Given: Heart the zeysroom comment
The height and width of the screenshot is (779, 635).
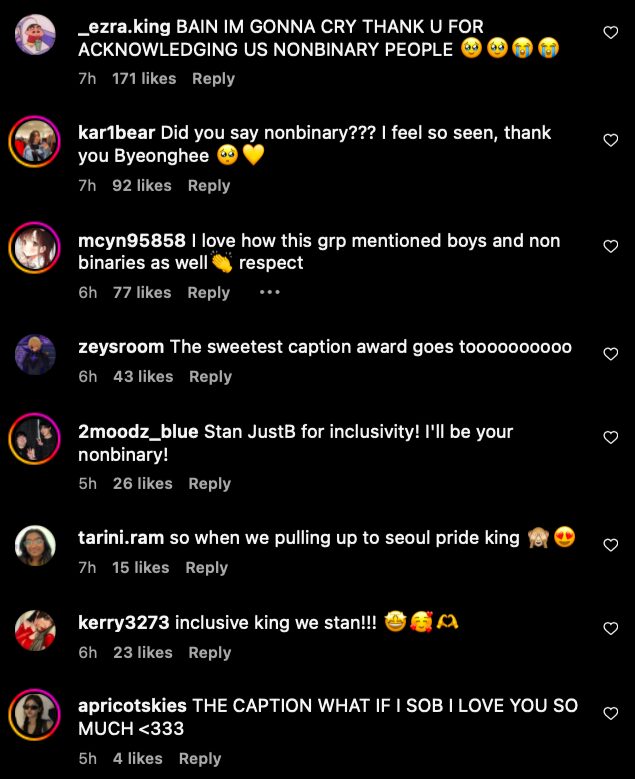Looking at the screenshot, I should coord(610,354).
